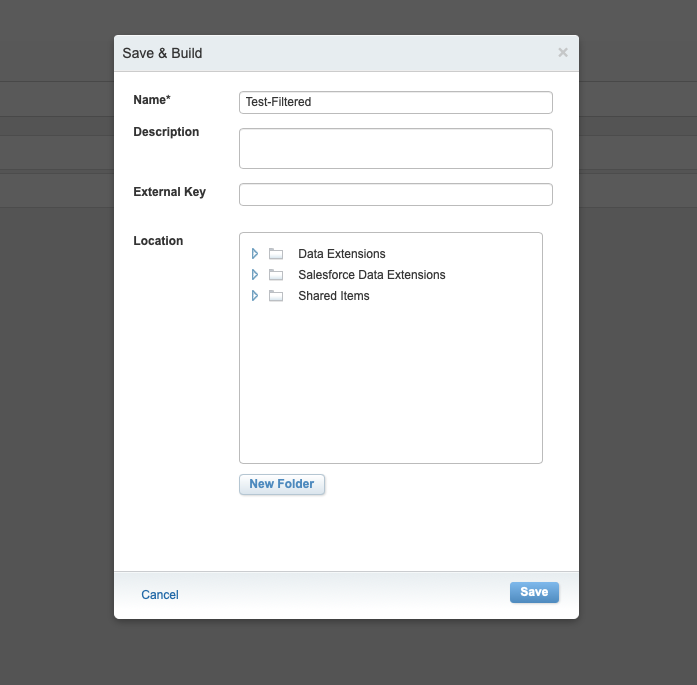Focus the Name field containing Test-Filtered

click(x=396, y=102)
